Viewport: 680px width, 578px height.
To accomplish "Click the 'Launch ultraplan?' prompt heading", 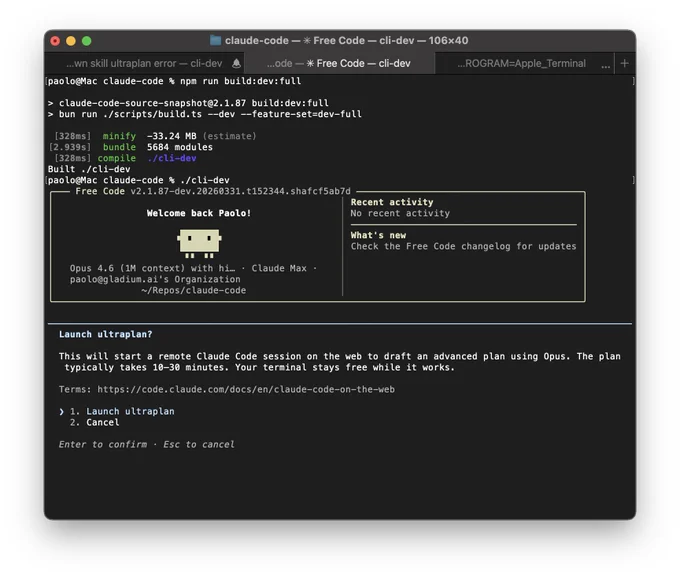I will click(x=105, y=334).
